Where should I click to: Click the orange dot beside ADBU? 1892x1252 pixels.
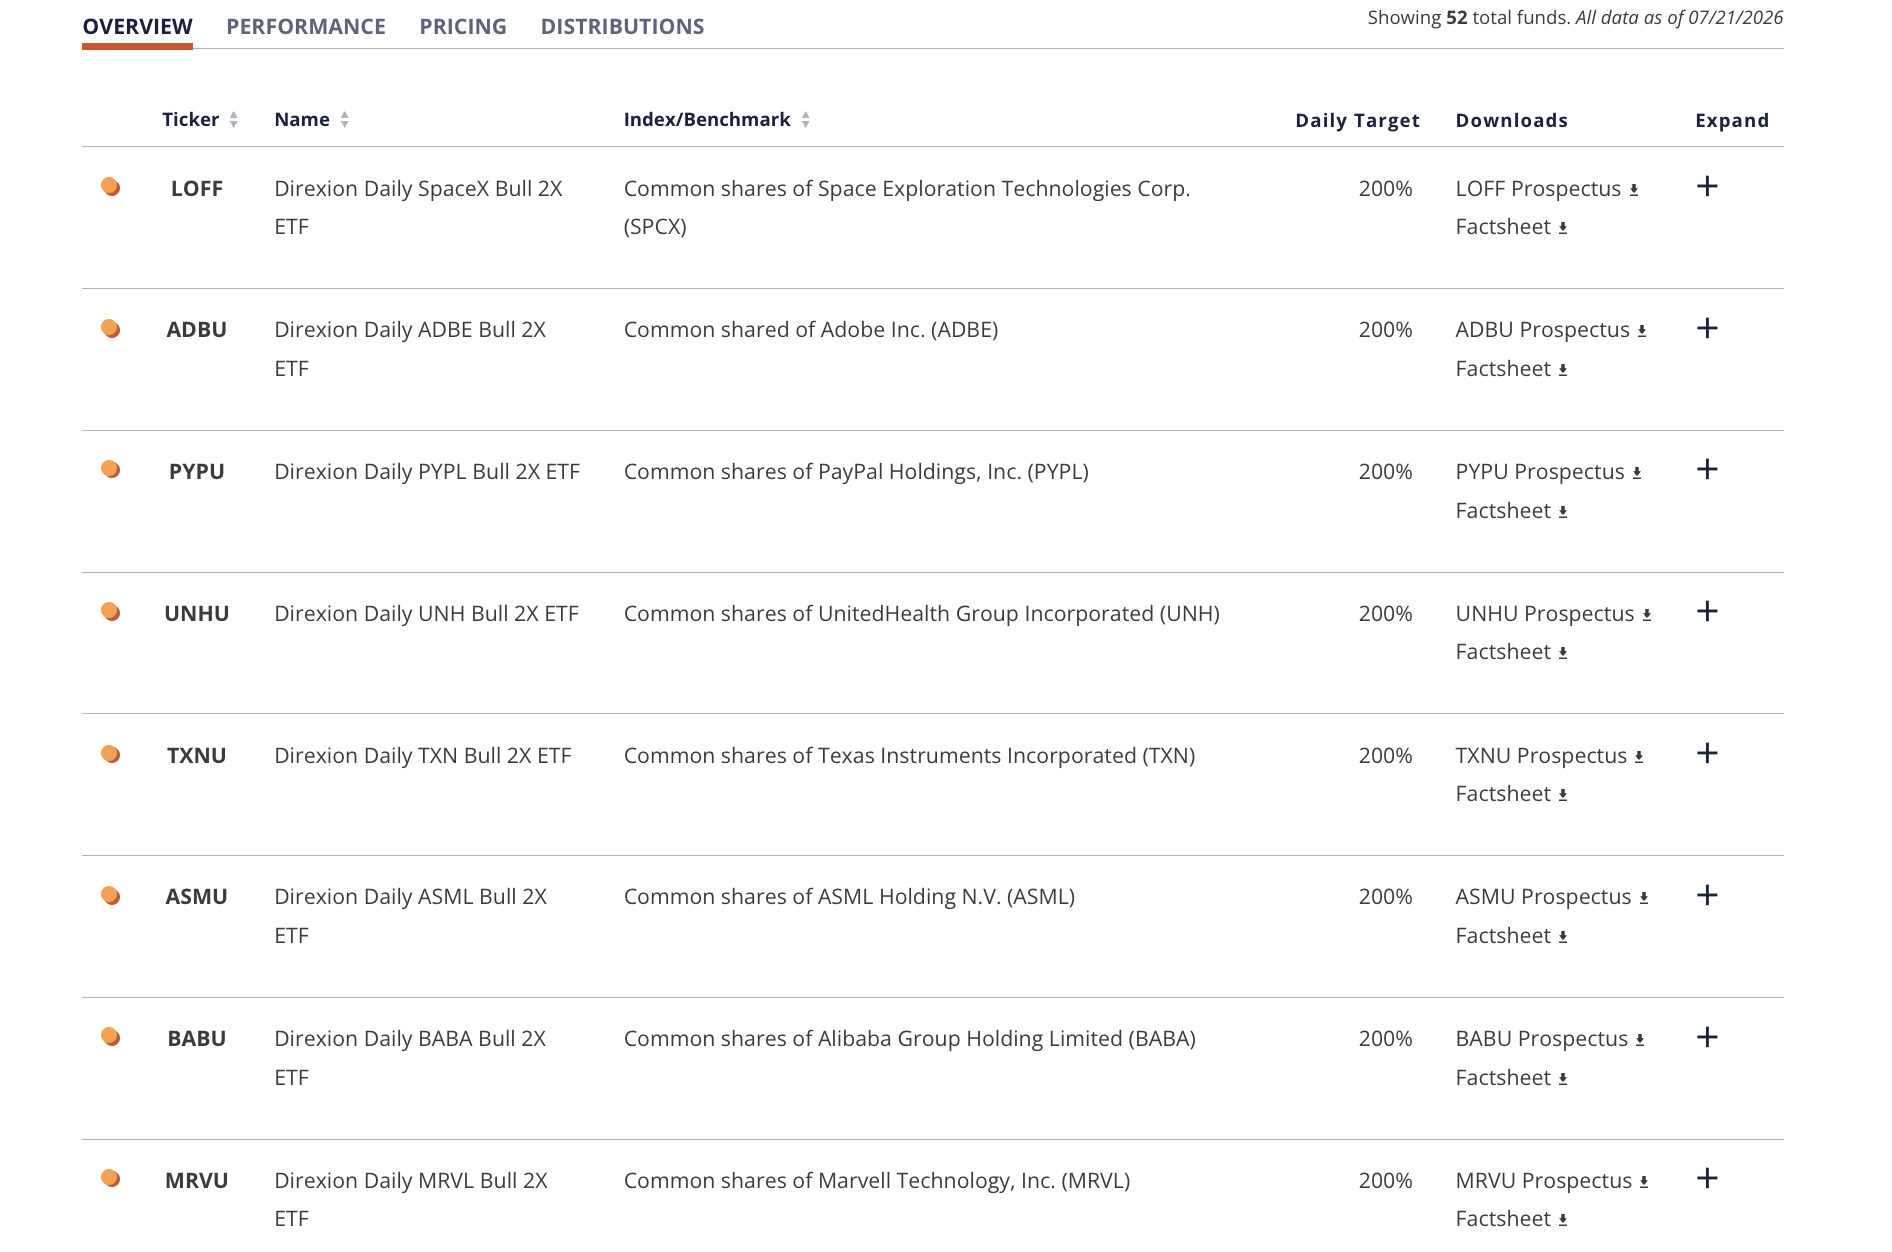click(x=111, y=329)
